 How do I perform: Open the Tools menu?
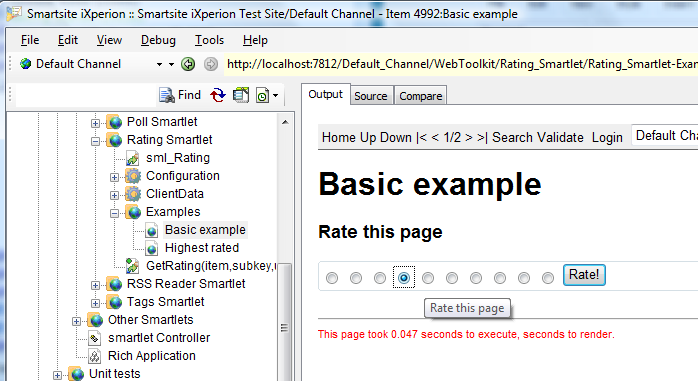pos(209,41)
